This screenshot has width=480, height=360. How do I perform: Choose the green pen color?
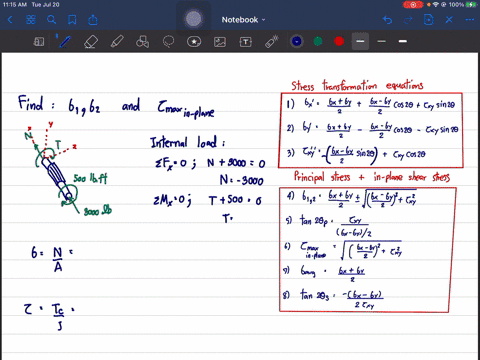point(318,41)
